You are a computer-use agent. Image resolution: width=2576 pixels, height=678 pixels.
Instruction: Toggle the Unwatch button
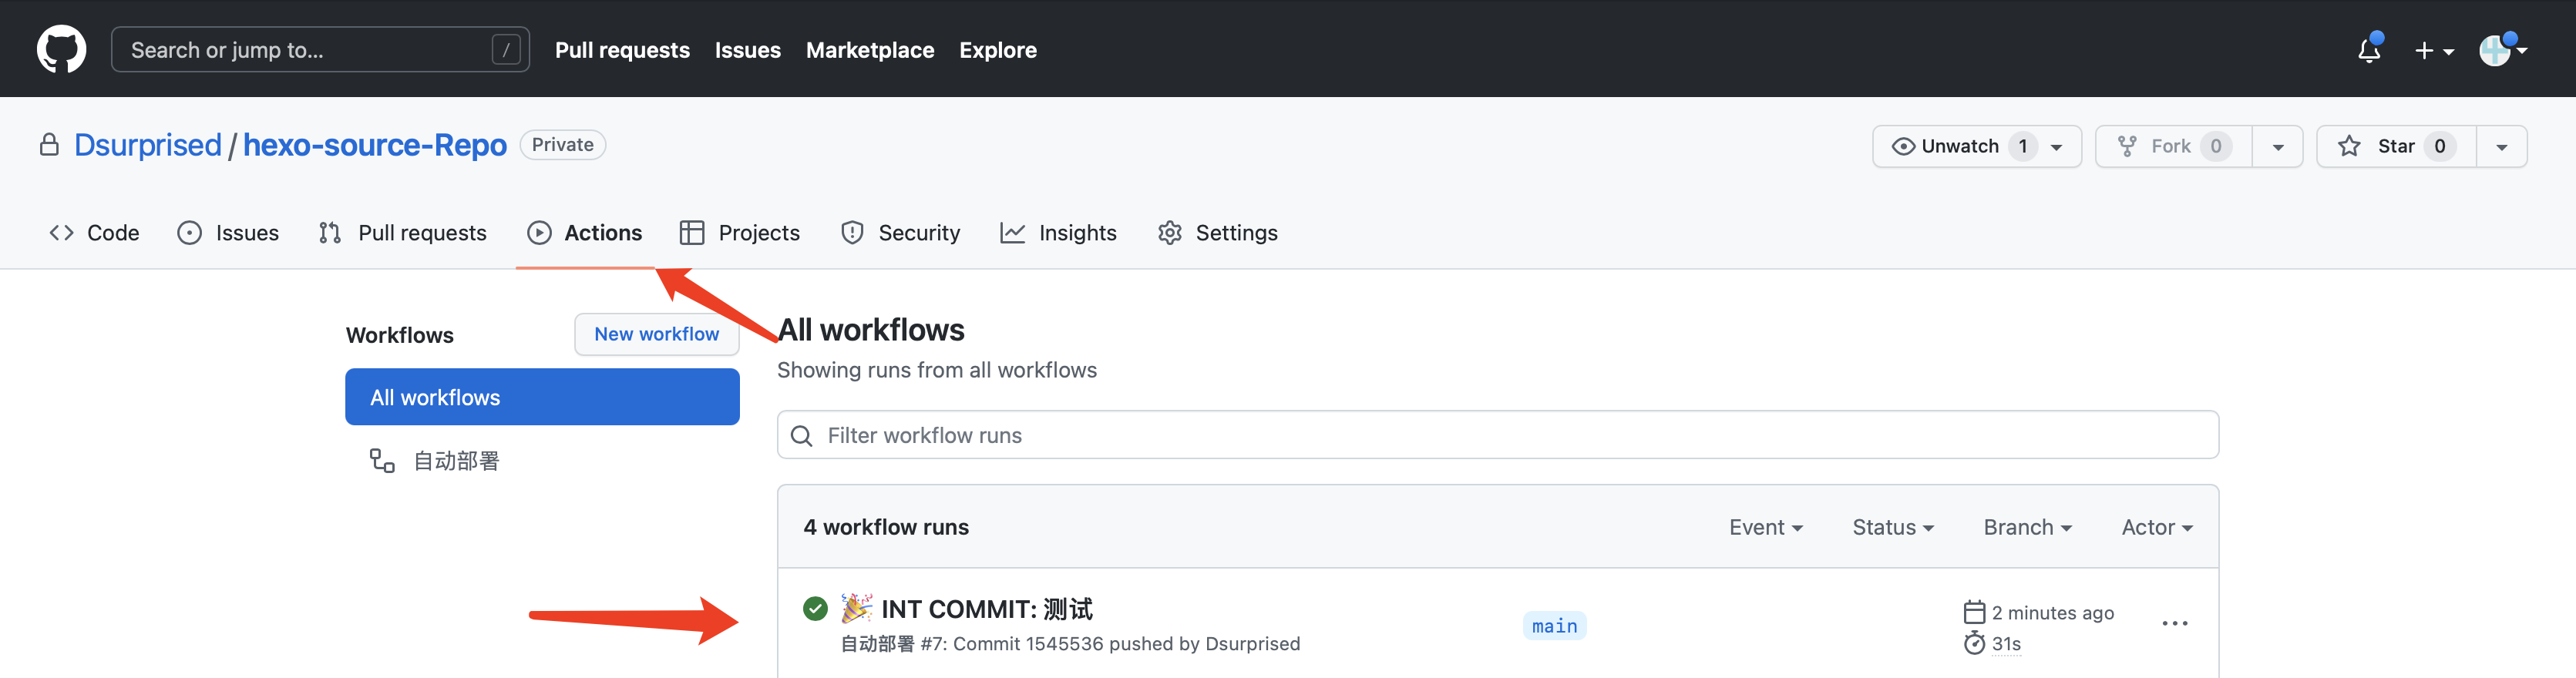point(1958,146)
